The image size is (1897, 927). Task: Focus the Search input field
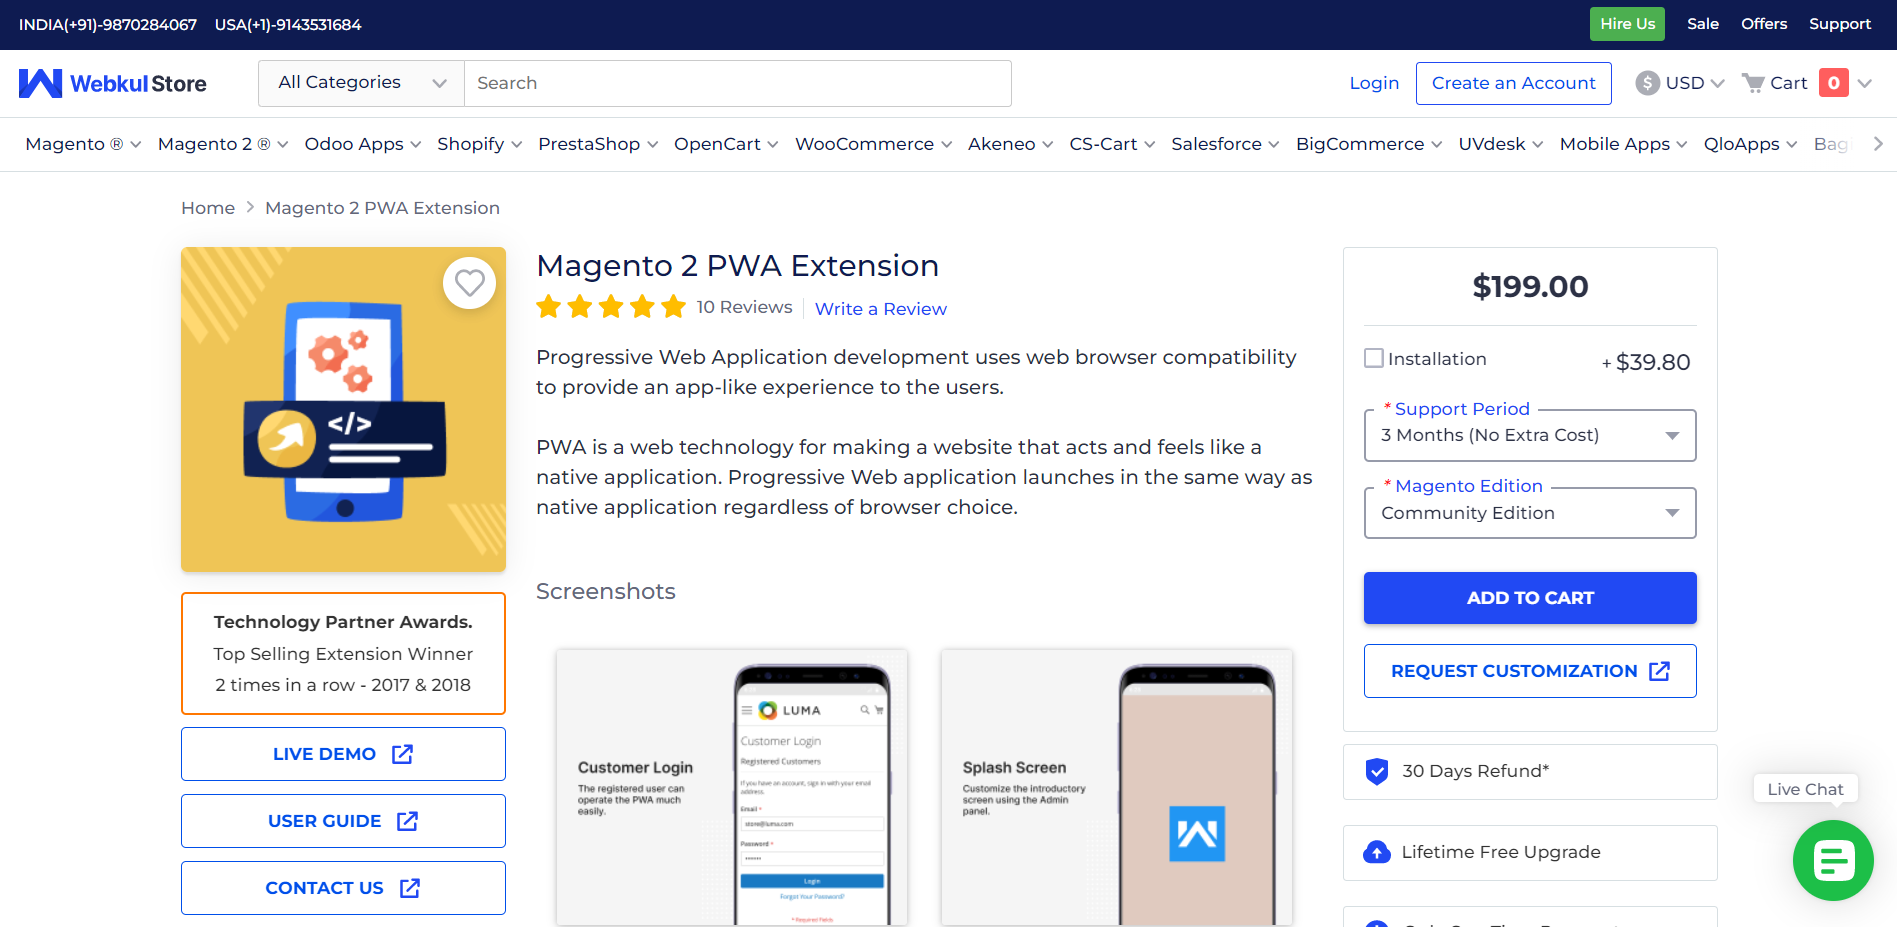[x=738, y=83]
